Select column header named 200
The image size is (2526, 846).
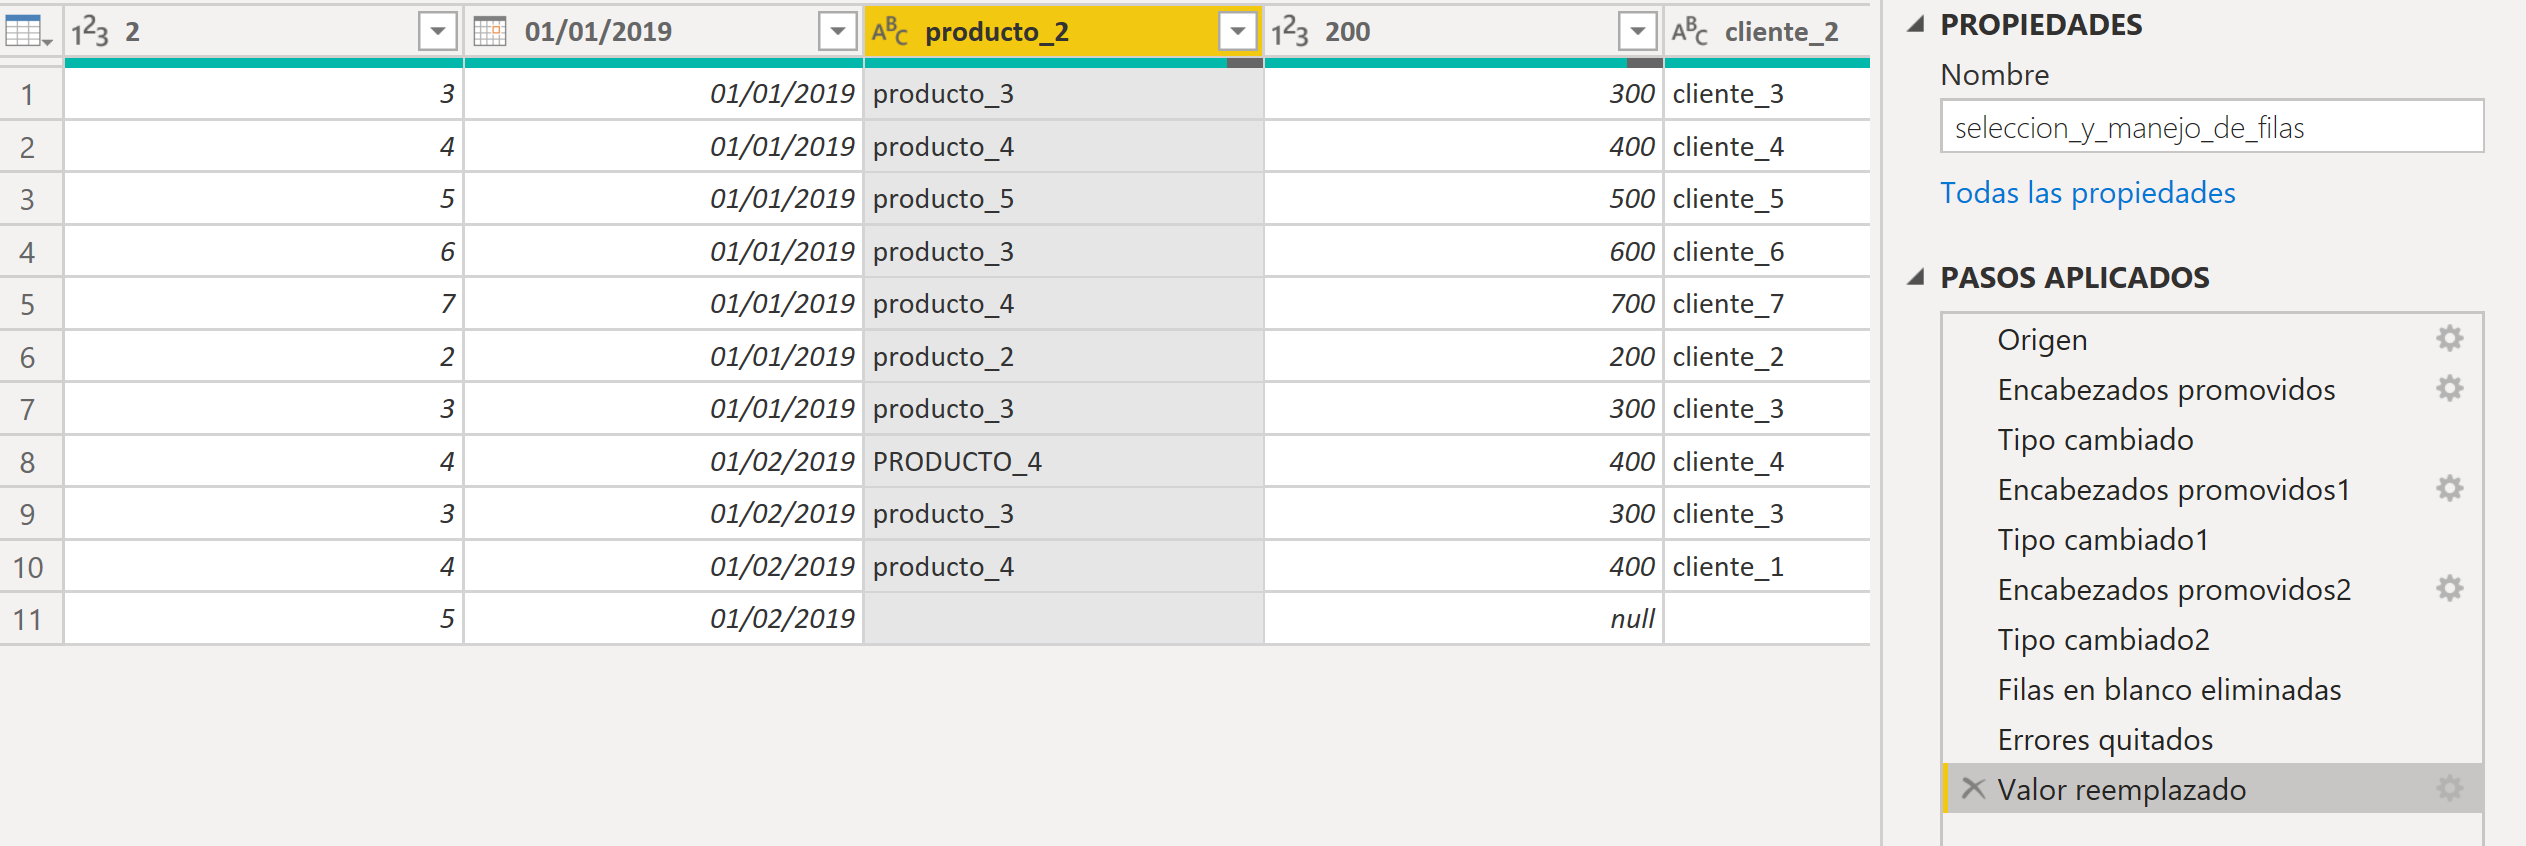coord(1463,32)
